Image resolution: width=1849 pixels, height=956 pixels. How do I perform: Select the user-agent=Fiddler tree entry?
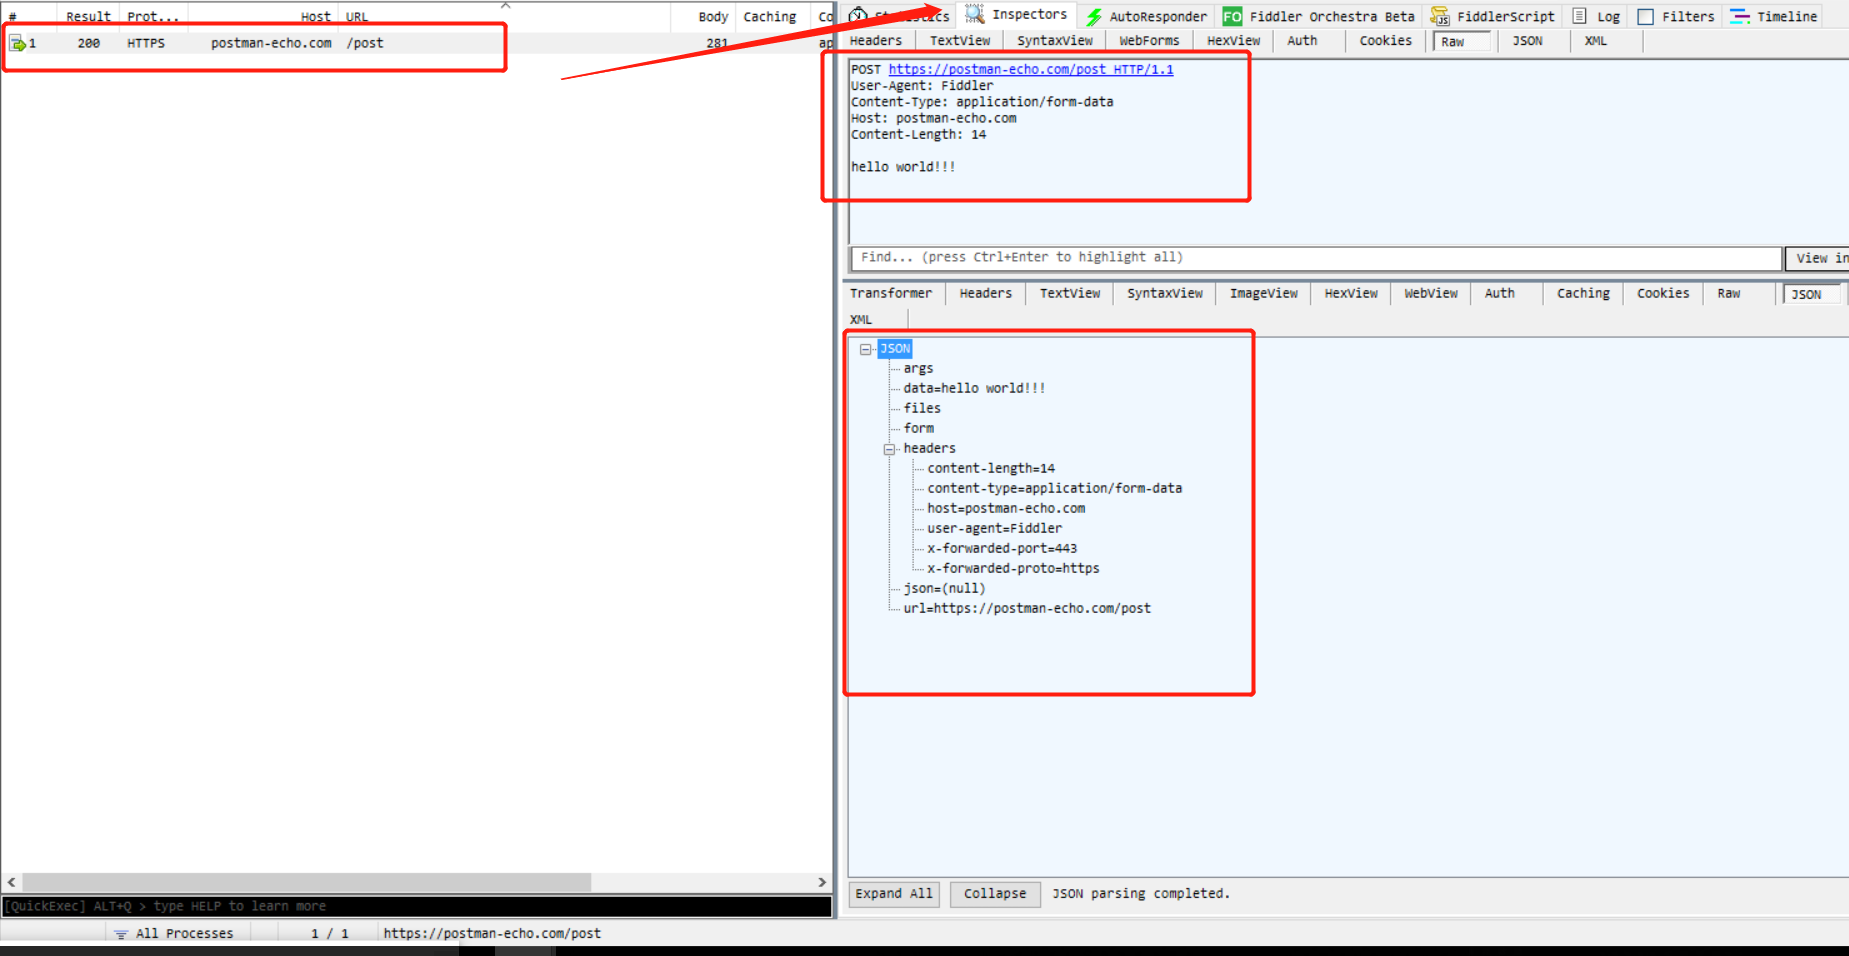tap(994, 529)
